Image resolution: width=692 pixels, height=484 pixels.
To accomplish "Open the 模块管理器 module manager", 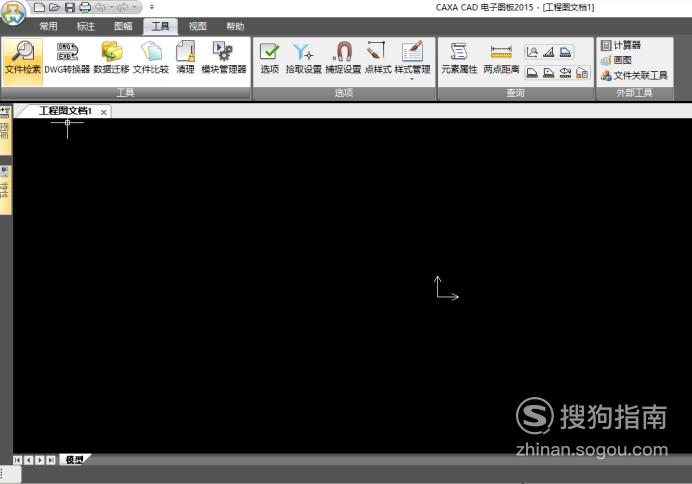I will [223, 58].
